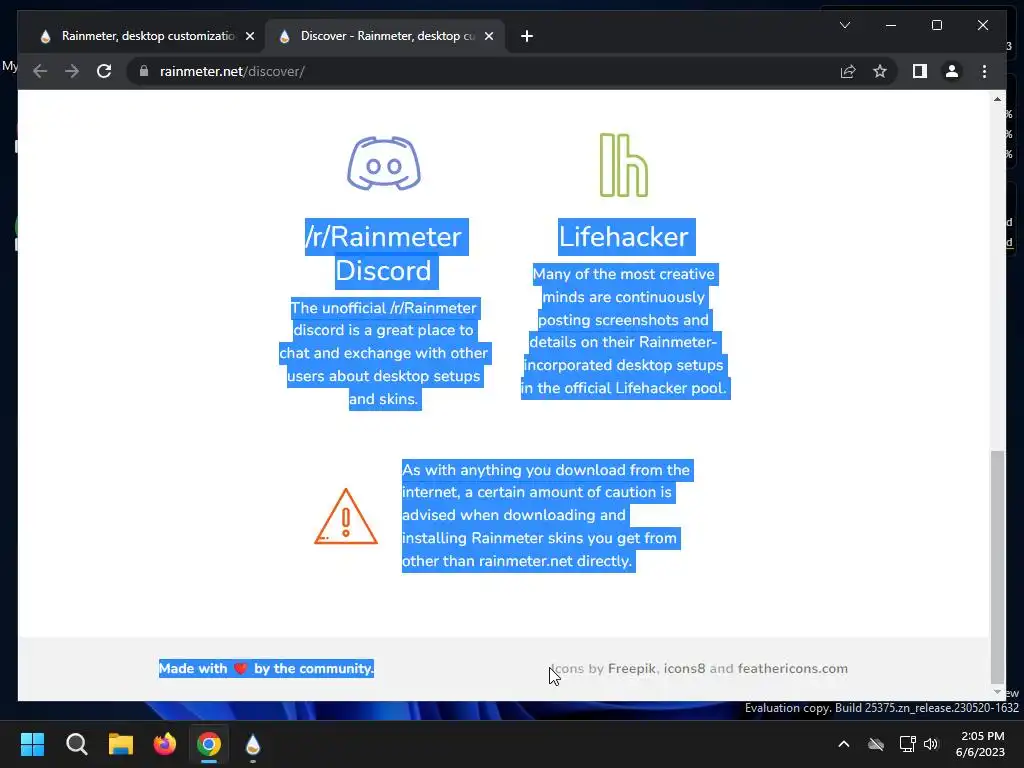This screenshot has width=1024, height=768.
Task: Open the icons8 footer link
Action: click(x=684, y=668)
